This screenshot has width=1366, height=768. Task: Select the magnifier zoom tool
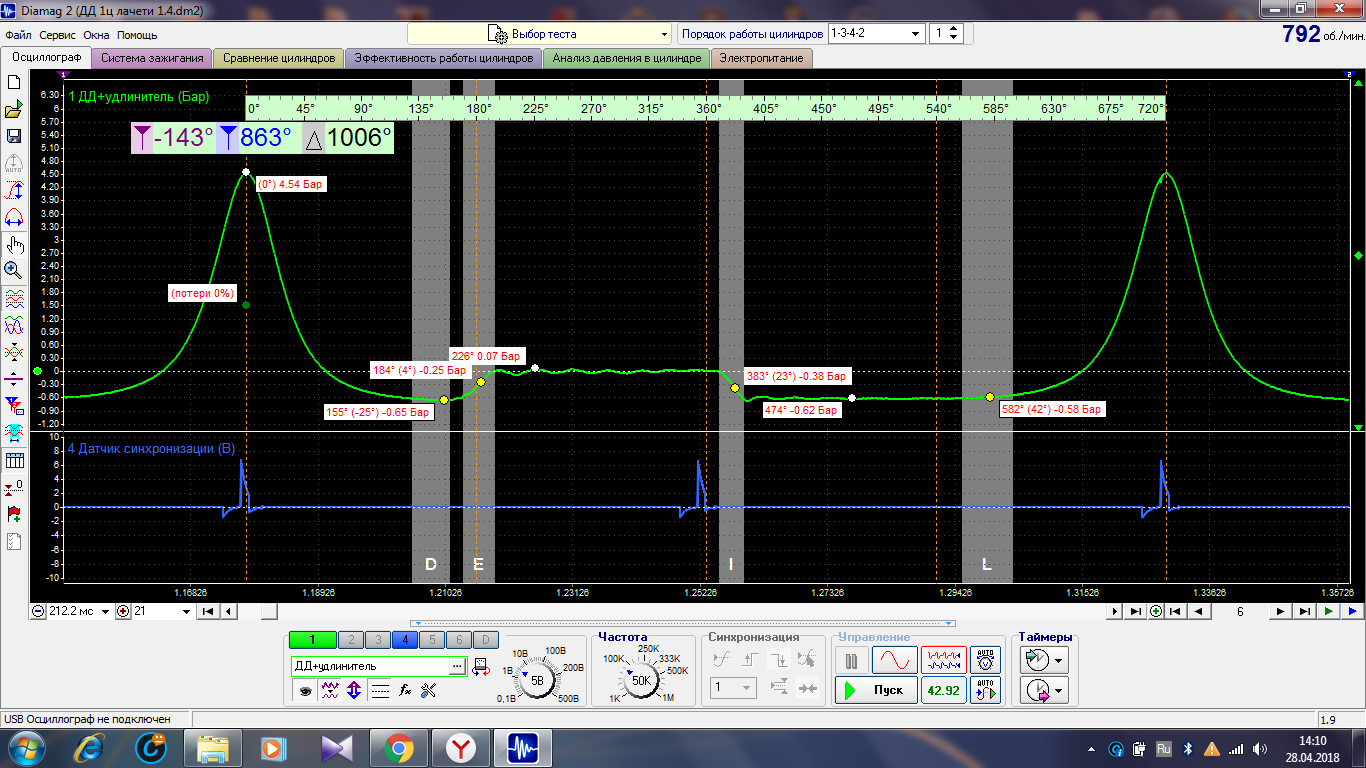(14, 270)
